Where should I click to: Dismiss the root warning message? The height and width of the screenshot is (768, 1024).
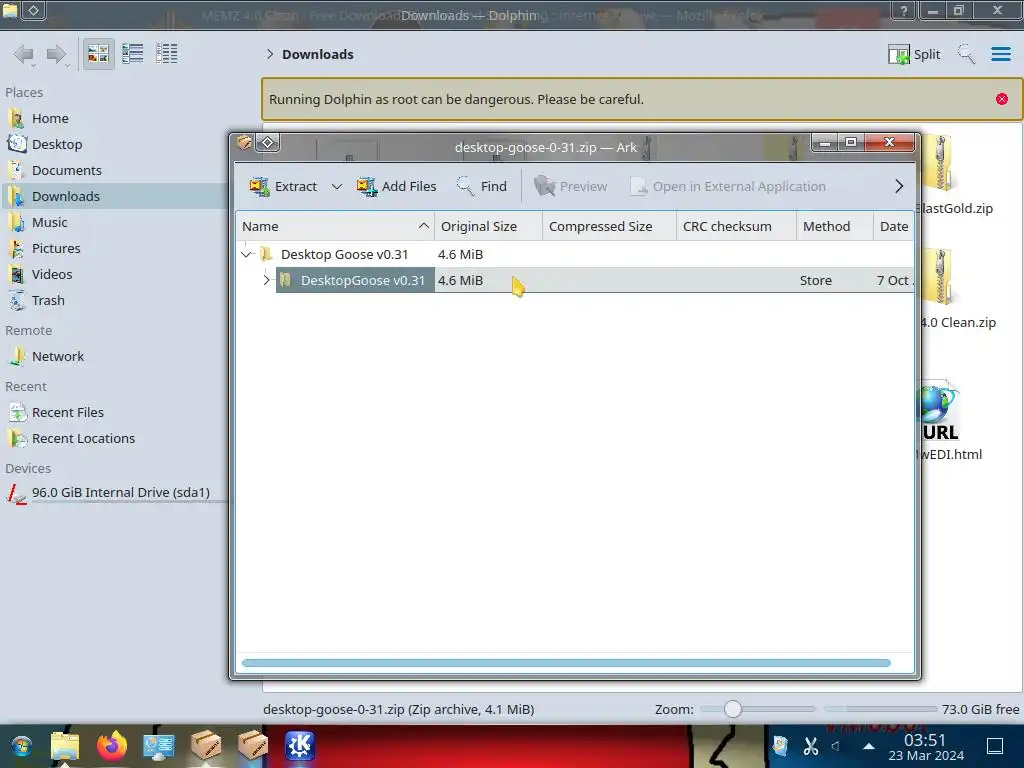pos(1002,99)
